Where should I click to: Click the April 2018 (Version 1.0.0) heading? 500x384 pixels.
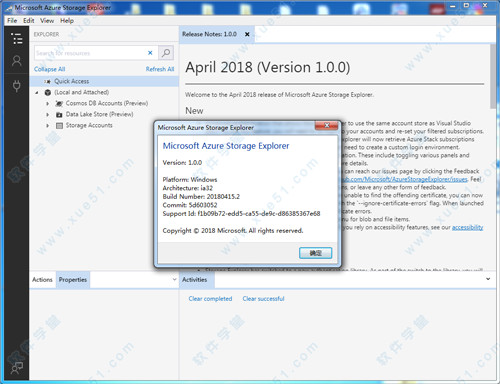[x=268, y=67]
